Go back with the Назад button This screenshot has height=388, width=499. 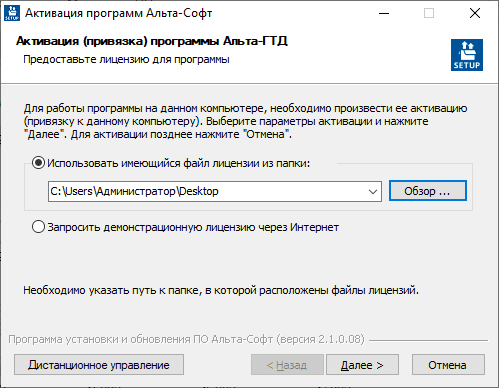pyautogui.click(x=287, y=365)
